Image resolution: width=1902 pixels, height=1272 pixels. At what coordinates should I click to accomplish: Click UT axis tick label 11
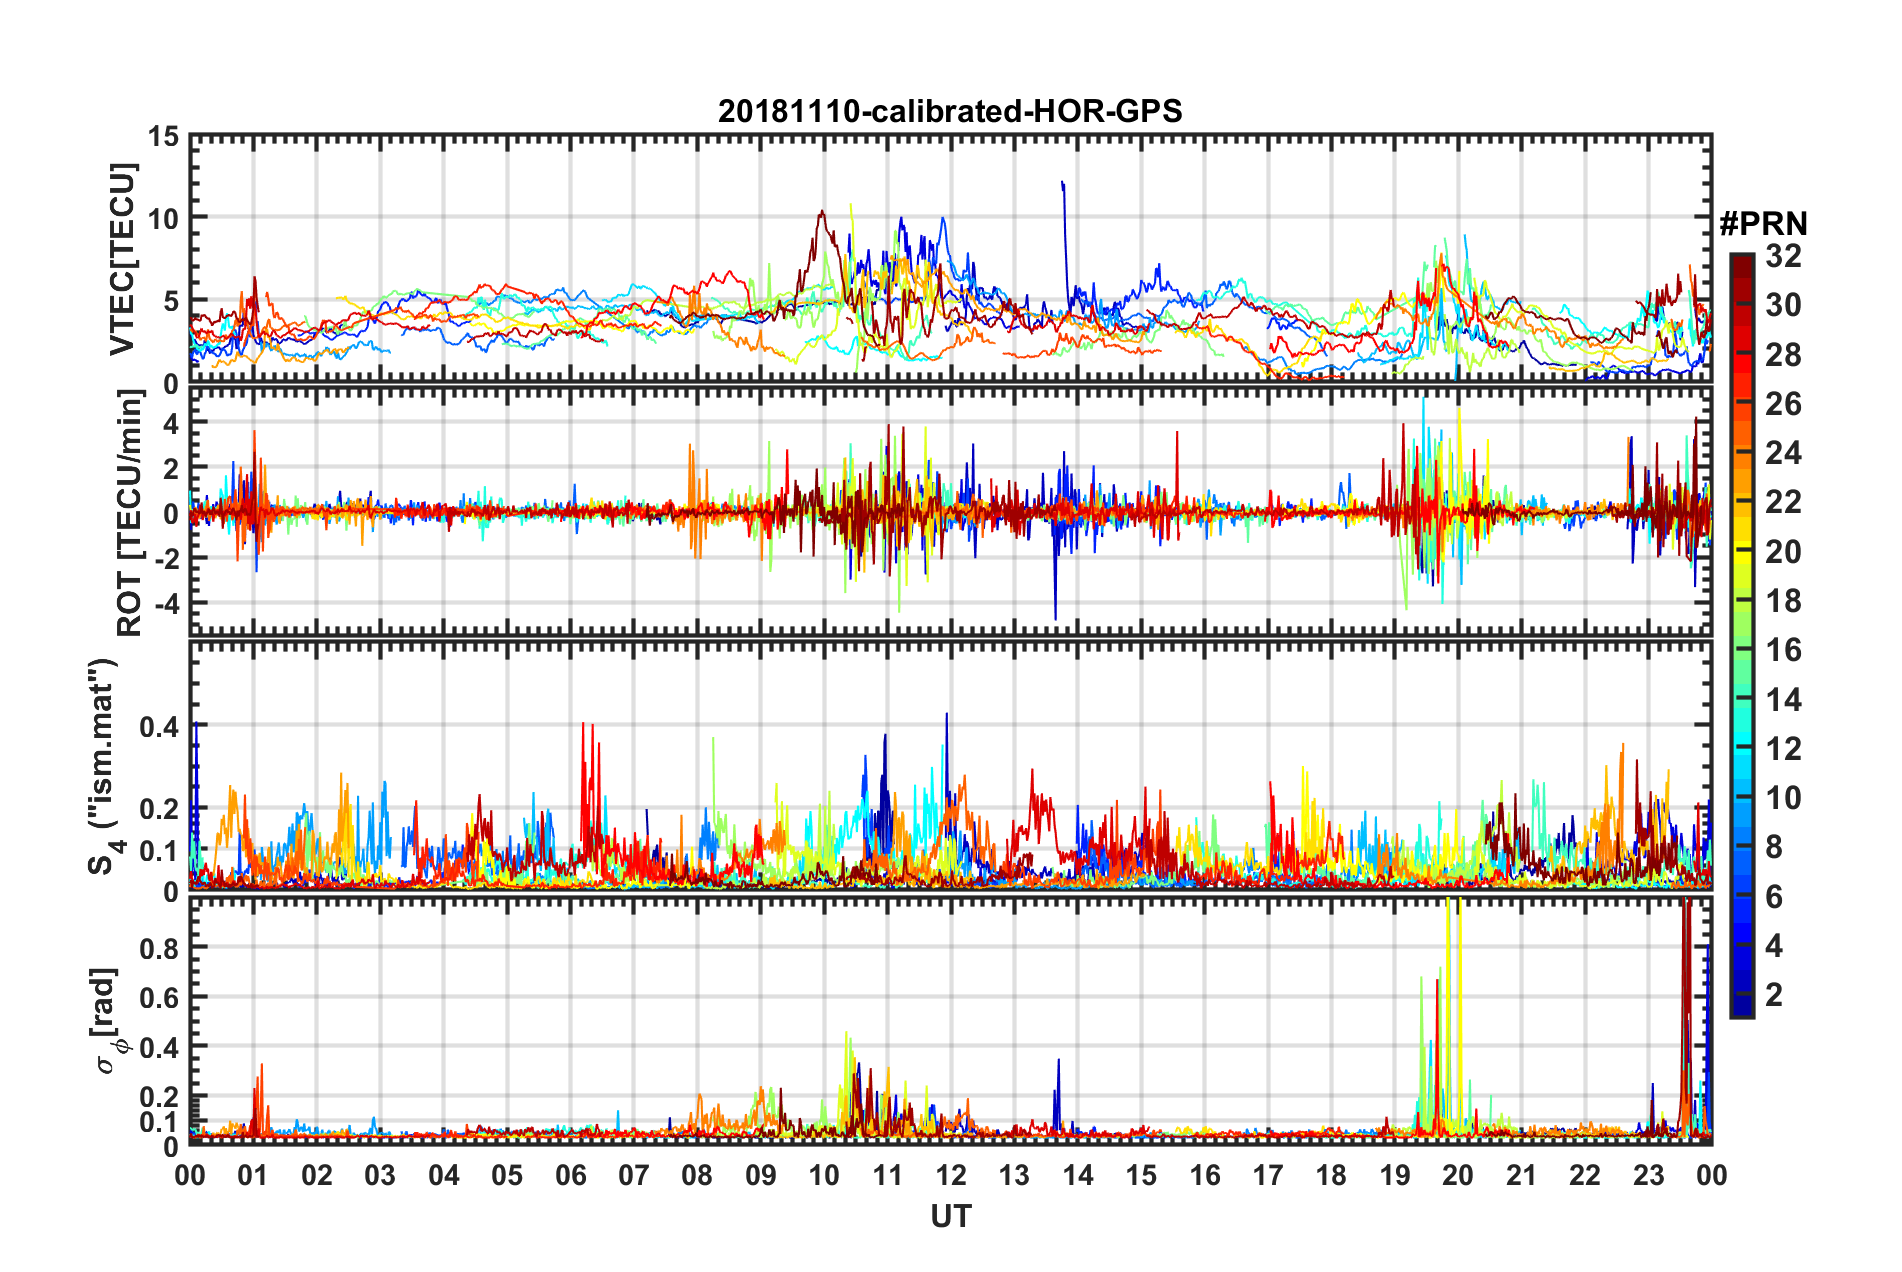tap(888, 1175)
